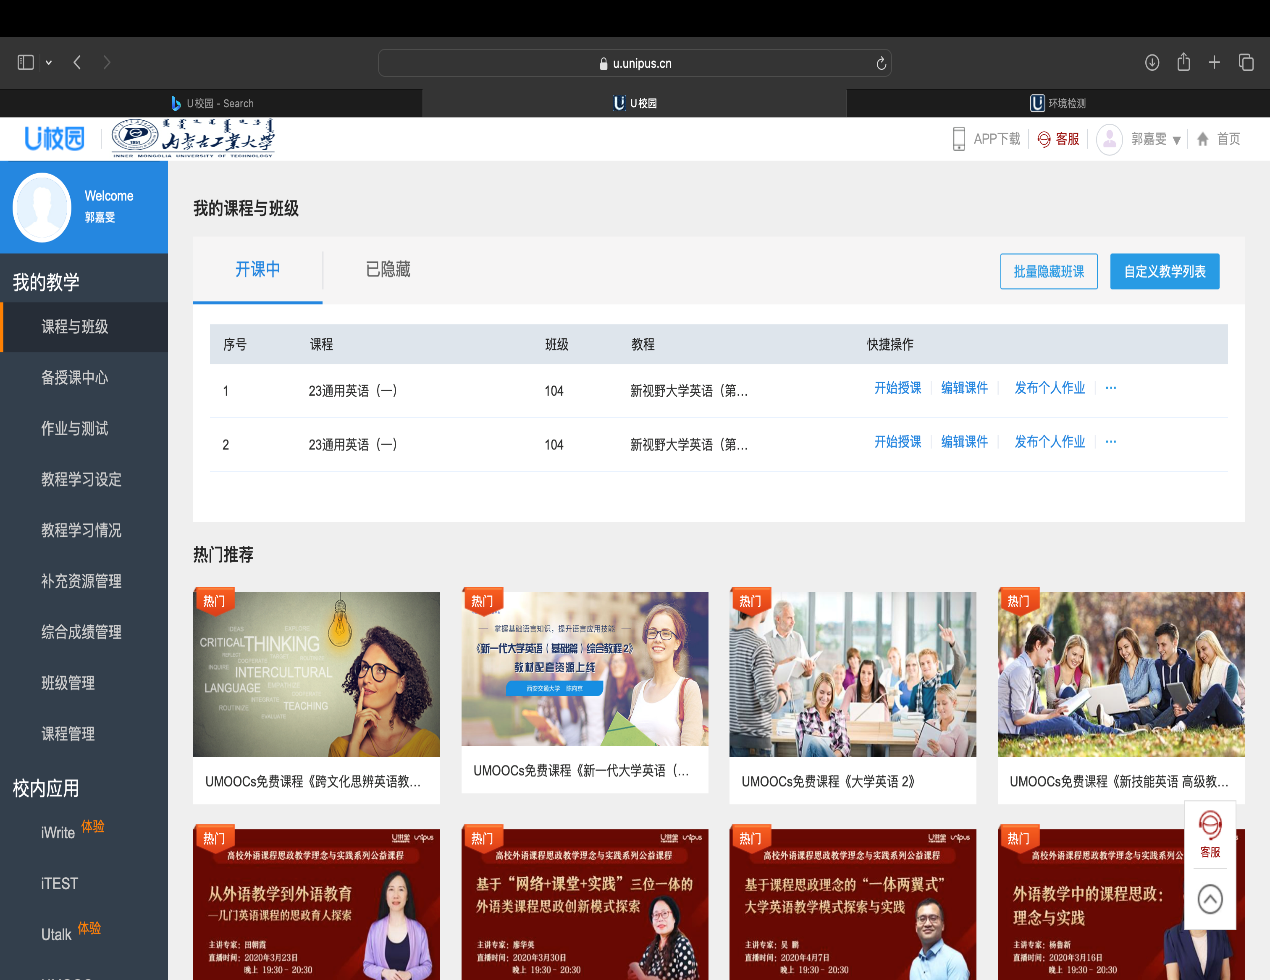The width and height of the screenshot is (1270, 980).
Task: Click the floating 客服 support icon
Action: tap(1210, 834)
